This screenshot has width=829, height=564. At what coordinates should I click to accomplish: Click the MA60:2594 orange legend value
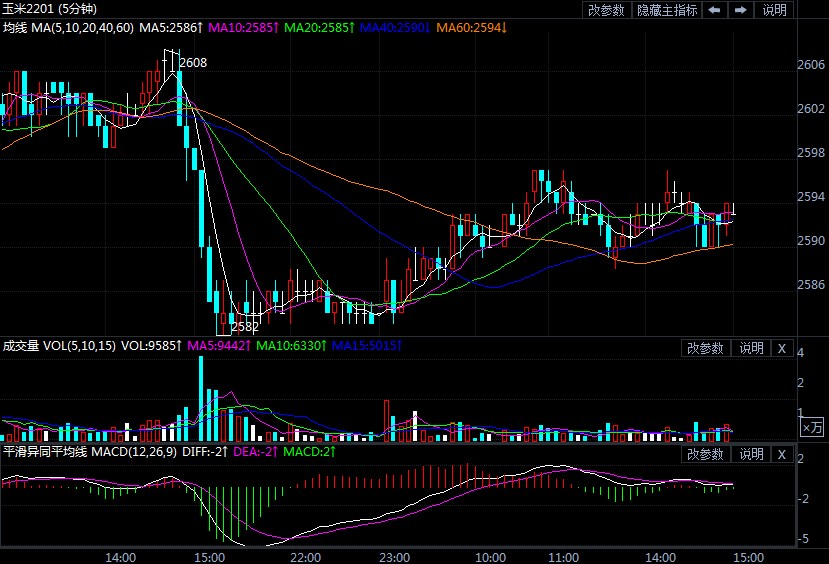(x=472, y=26)
